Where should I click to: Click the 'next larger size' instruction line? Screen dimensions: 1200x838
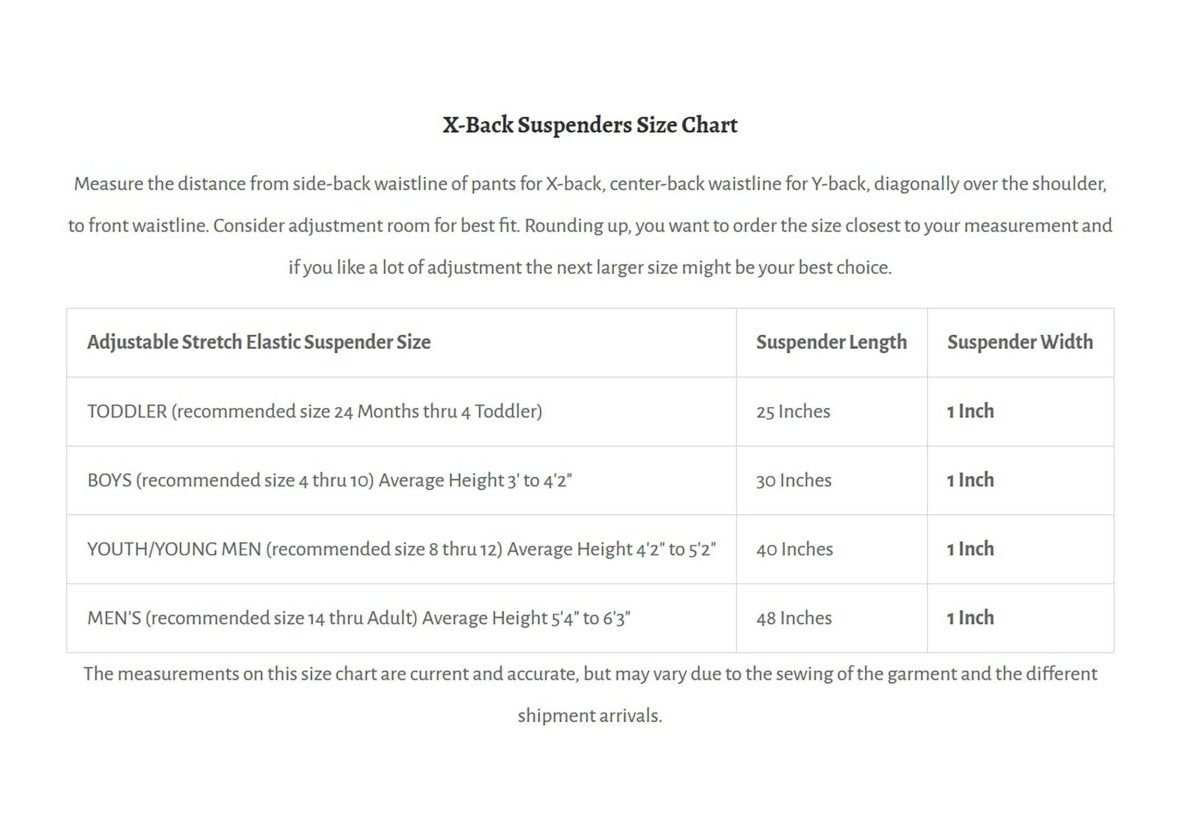click(590, 268)
